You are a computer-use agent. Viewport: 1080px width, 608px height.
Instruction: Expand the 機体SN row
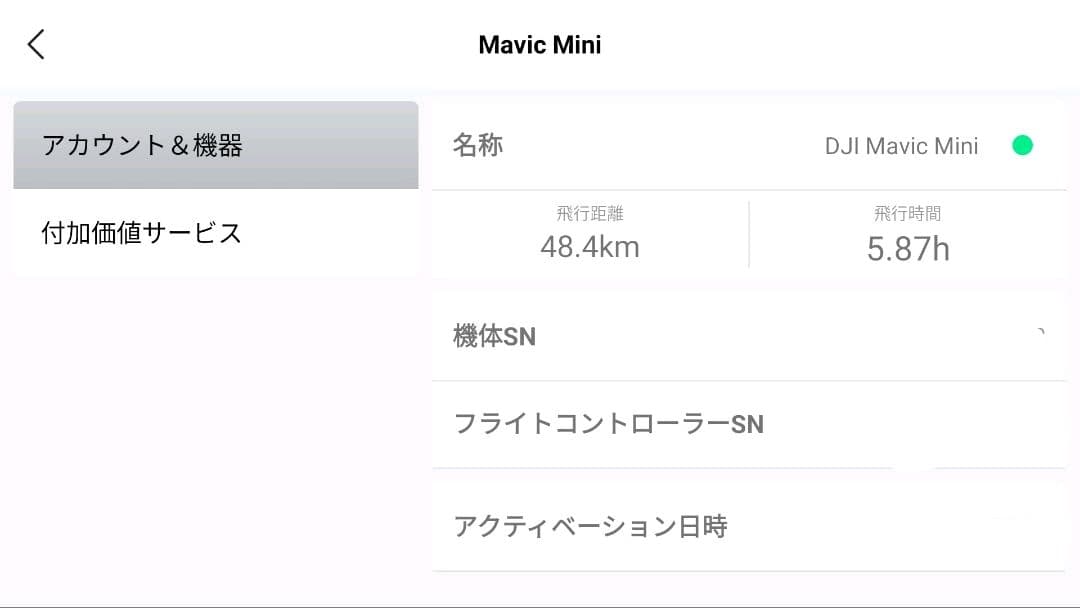[750, 335]
